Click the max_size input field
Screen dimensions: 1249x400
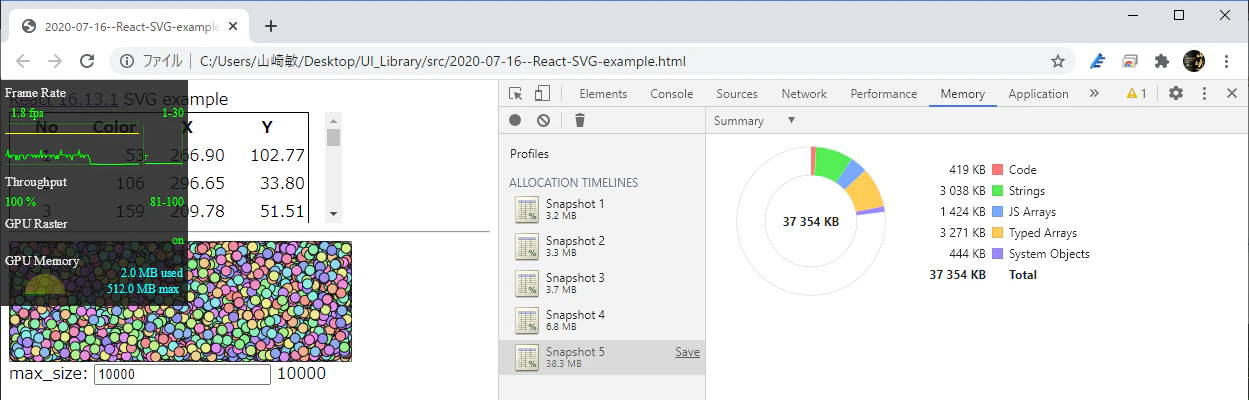[x=182, y=374]
